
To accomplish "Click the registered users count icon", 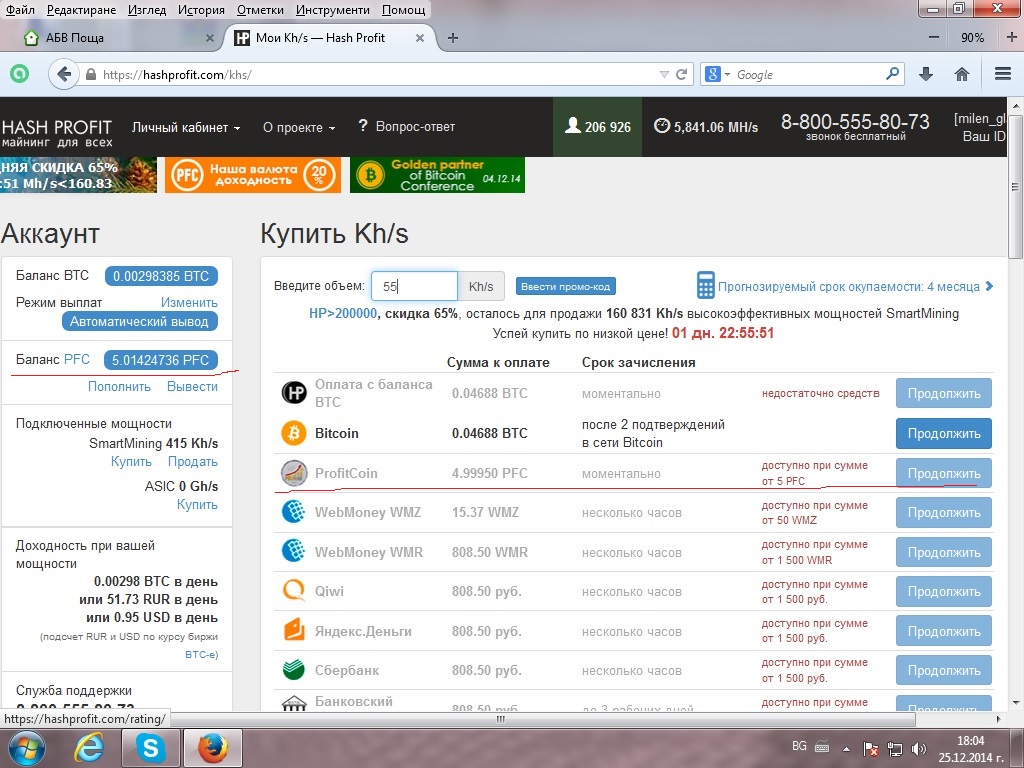I will point(573,125).
